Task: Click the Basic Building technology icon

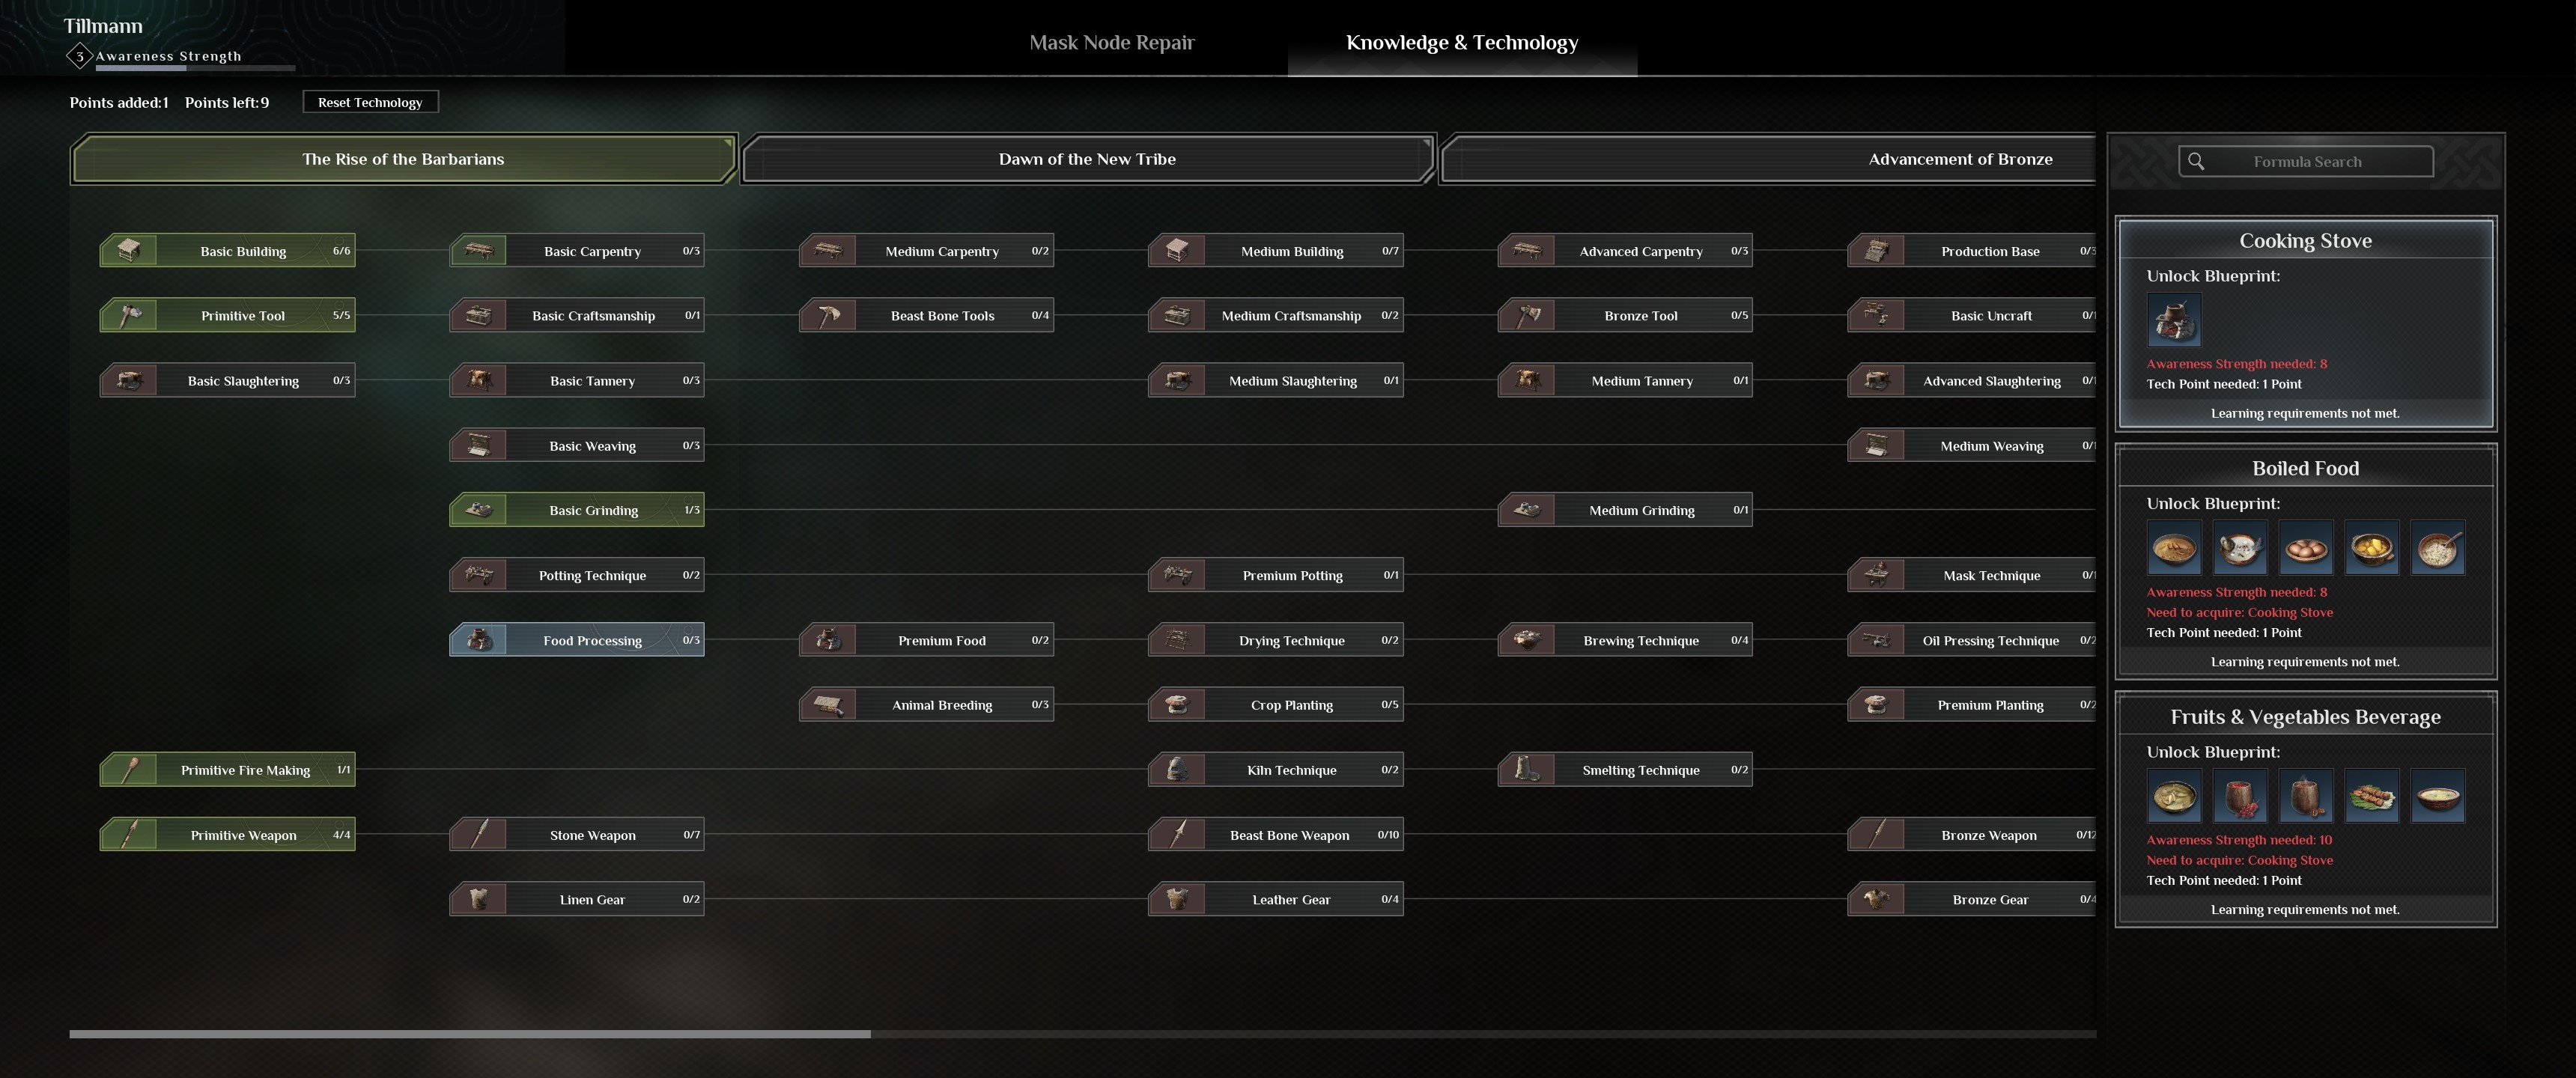Action: pyautogui.click(x=128, y=252)
